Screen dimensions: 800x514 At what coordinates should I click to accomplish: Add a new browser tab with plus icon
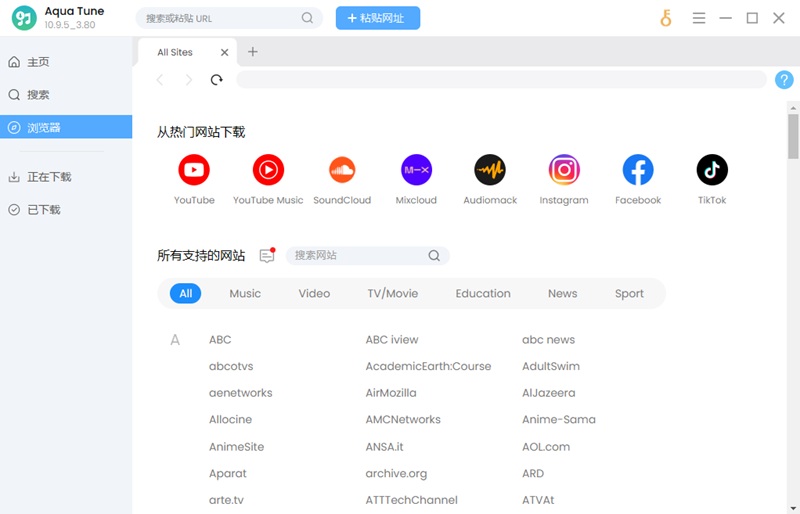[x=253, y=52]
